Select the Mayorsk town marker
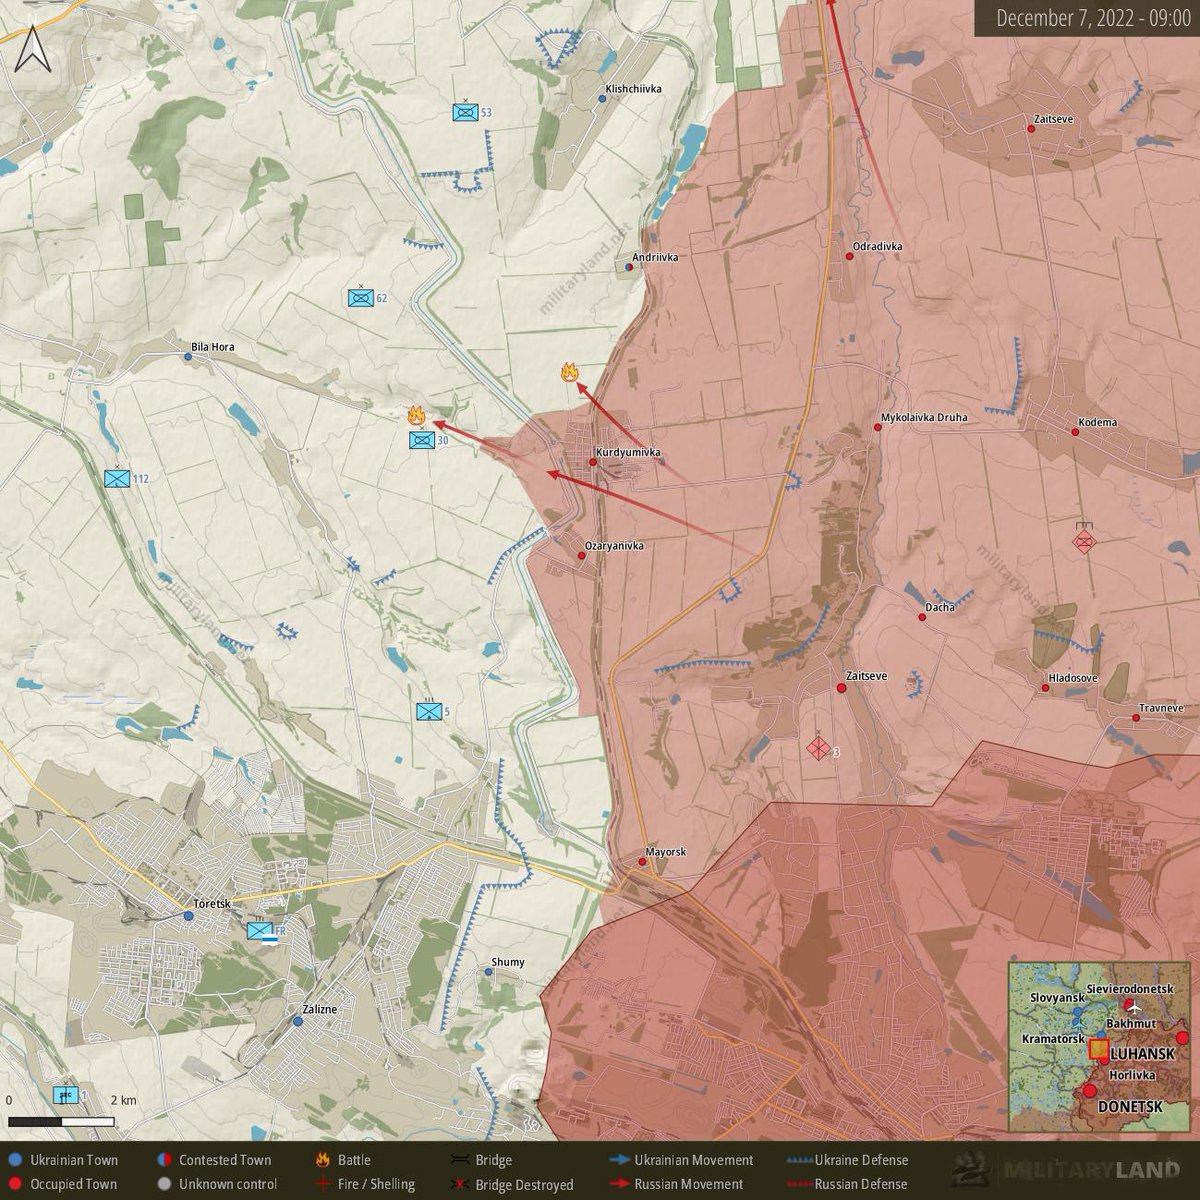 pyautogui.click(x=642, y=861)
